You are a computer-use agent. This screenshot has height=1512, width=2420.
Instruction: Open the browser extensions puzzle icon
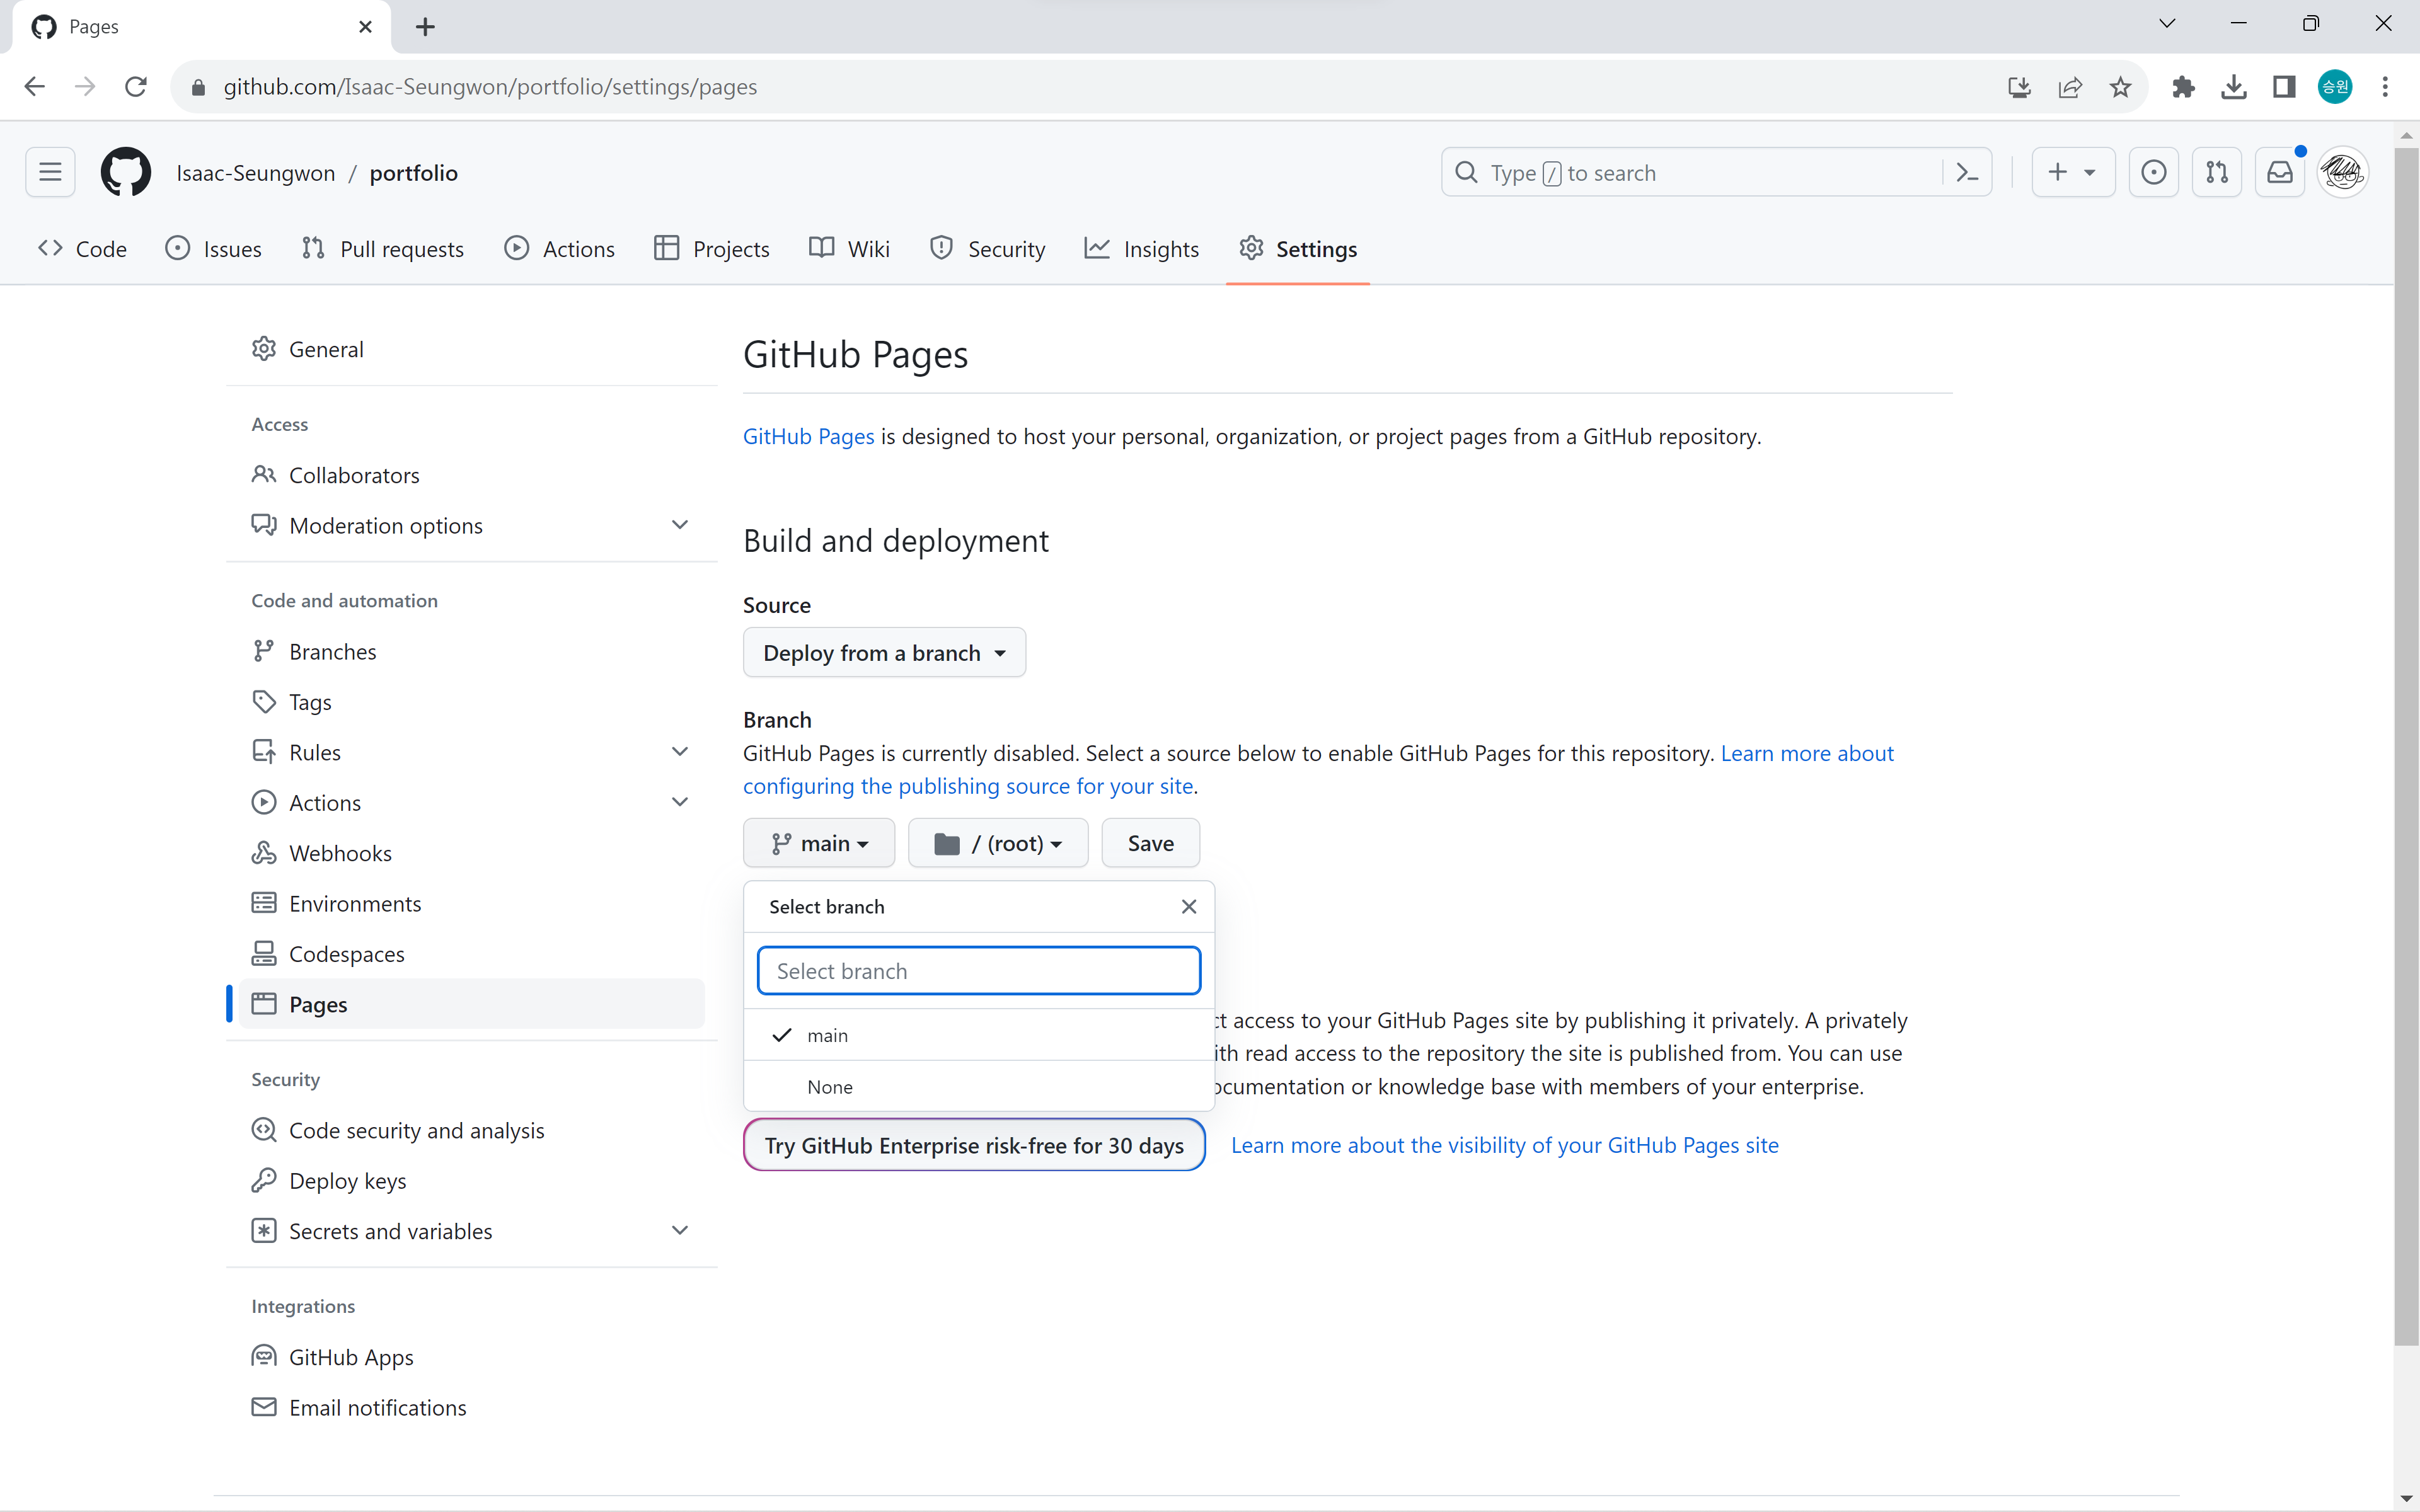pyautogui.click(x=2183, y=87)
